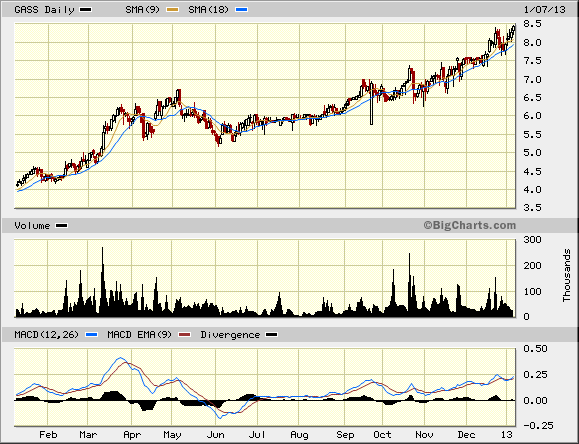Click the GASS Daily black legend swatch
The height and width of the screenshot is (444, 579).
86,10
